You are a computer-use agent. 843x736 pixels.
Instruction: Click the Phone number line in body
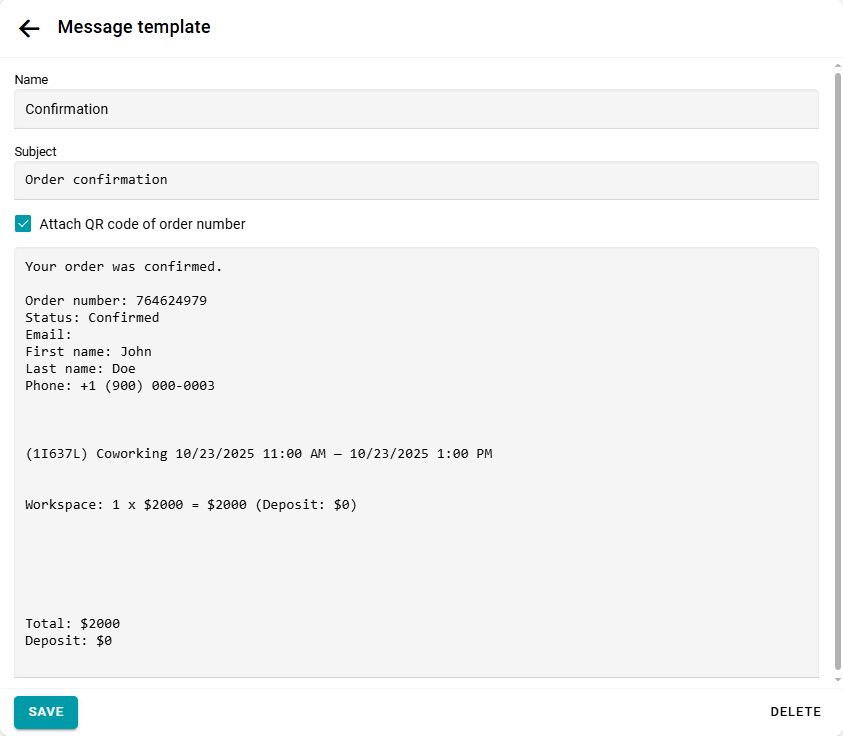pyautogui.click(x=120, y=386)
